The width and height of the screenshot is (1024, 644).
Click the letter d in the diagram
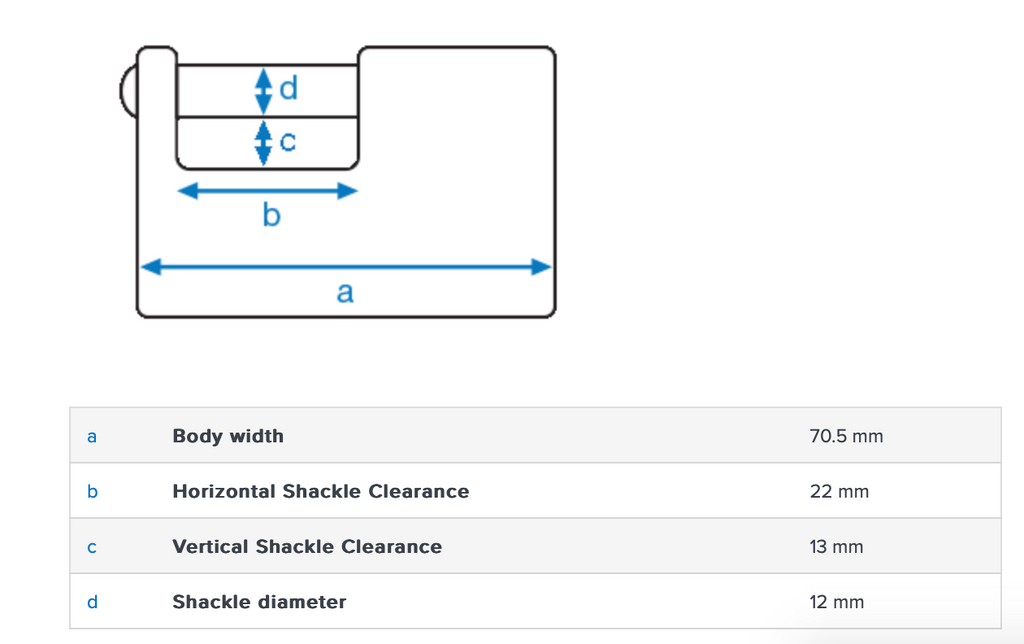(288, 90)
